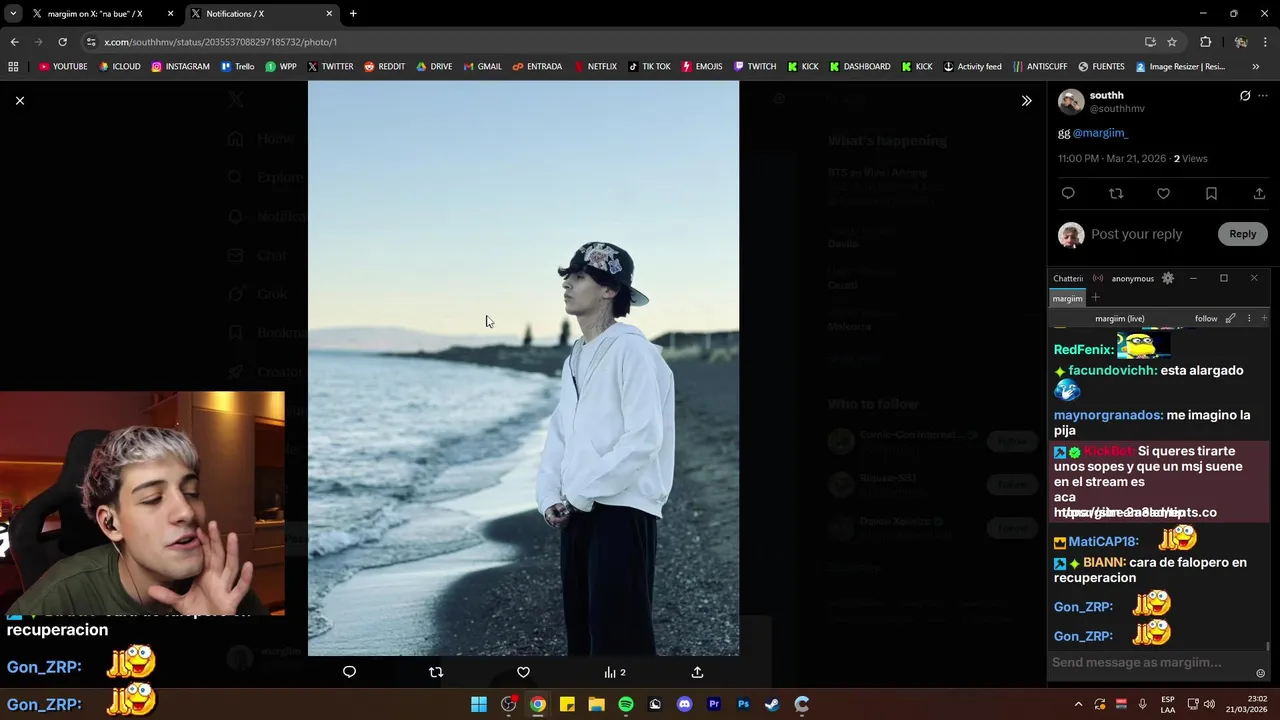The height and width of the screenshot is (720, 1280).
Task: Open the GMAIL bookmark
Action: [482, 66]
